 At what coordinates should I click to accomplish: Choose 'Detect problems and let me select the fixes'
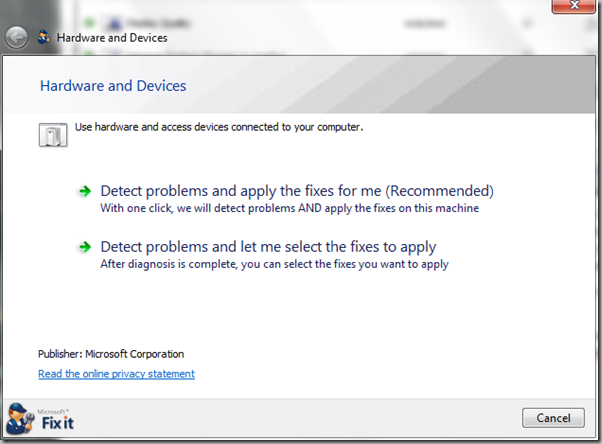[268, 247]
